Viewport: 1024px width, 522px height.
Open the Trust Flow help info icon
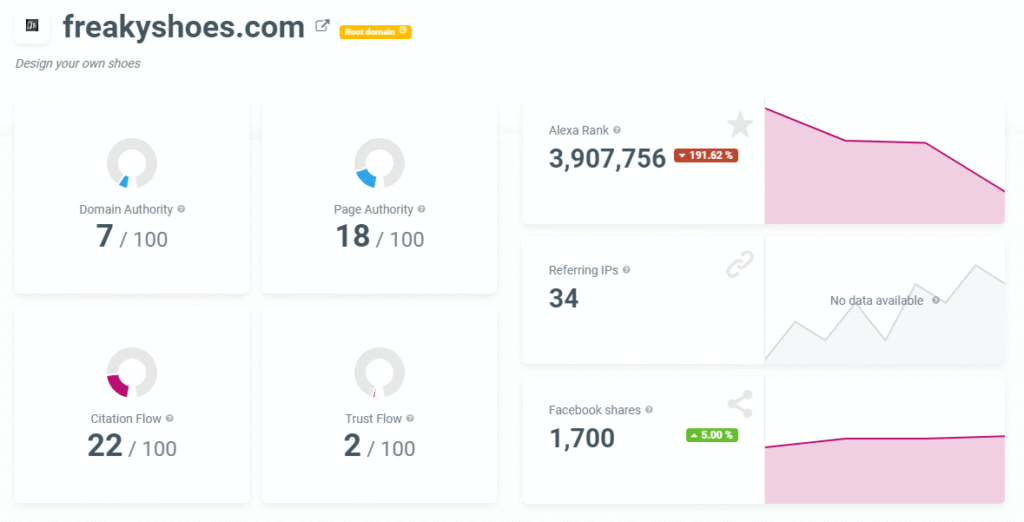tap(410, 419)
